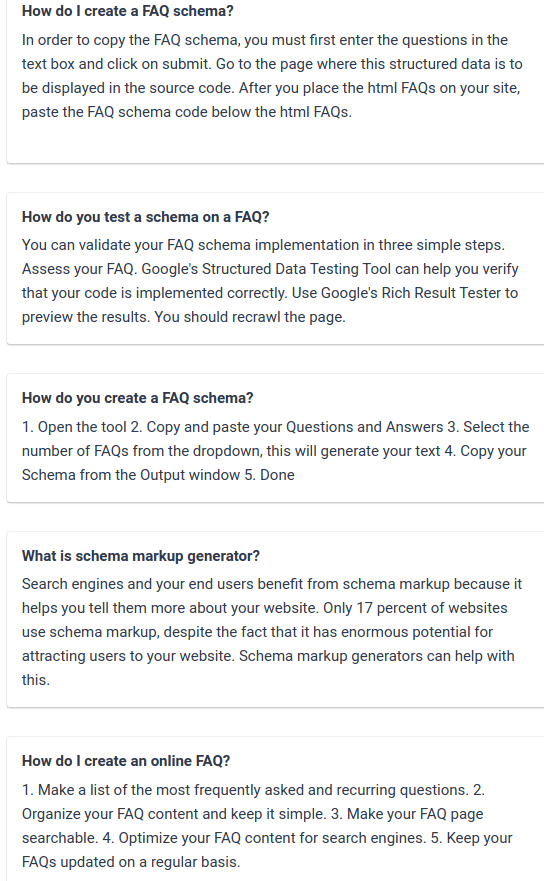Click the "How do you create a FAQ schema?" heading
Screen dimensions: 544x881
(138, 398)
